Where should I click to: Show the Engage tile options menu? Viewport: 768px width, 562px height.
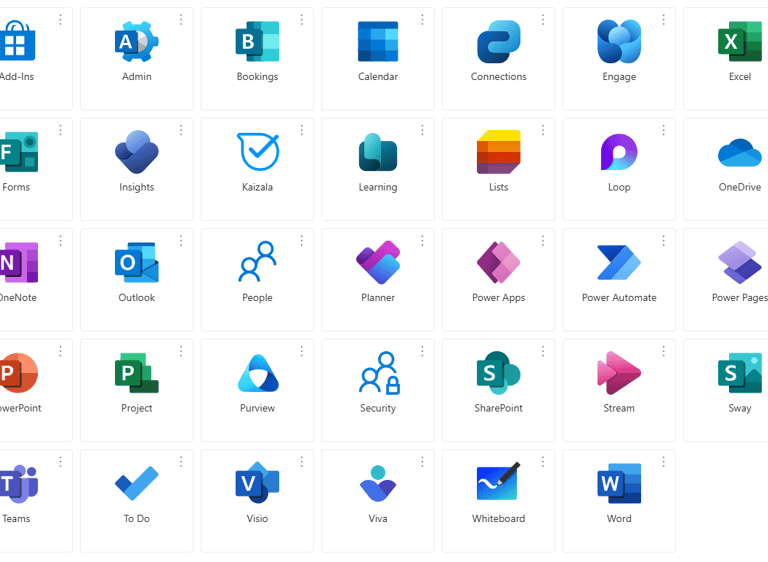(664, 20)
